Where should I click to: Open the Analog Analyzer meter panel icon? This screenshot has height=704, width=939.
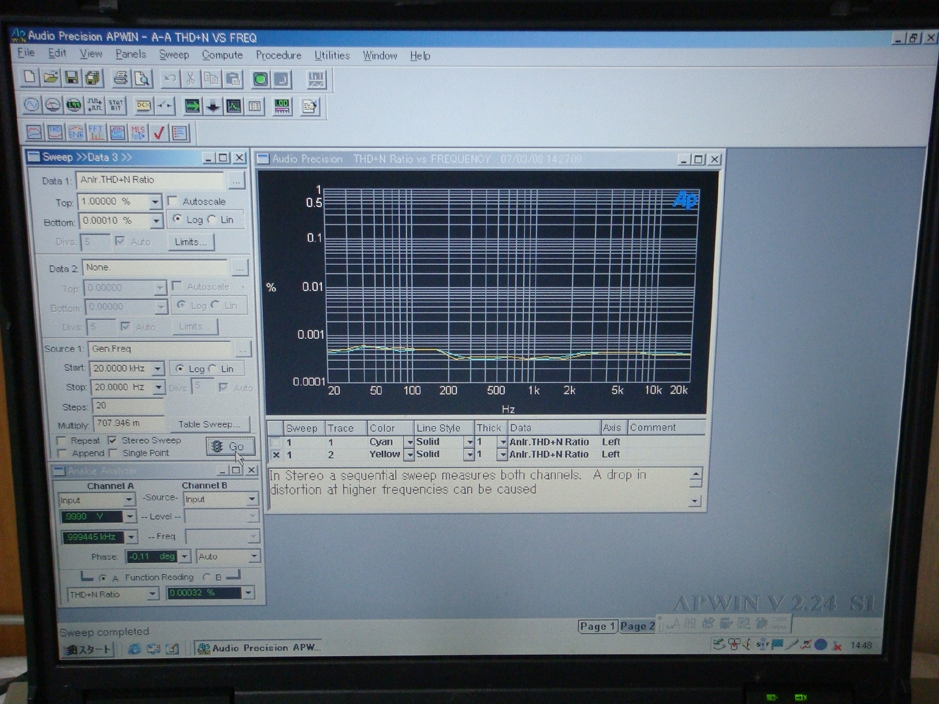(x=53, y=105)
